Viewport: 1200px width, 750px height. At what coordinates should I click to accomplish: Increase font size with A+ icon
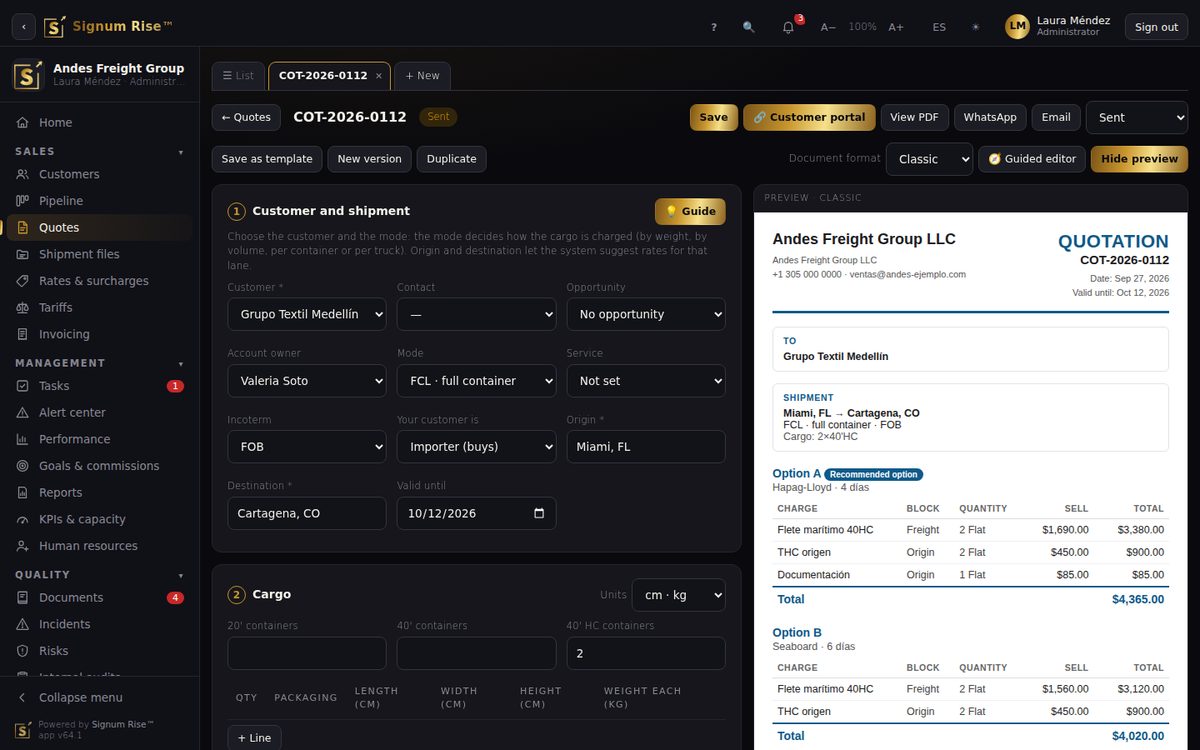click(x=896, y=27)
